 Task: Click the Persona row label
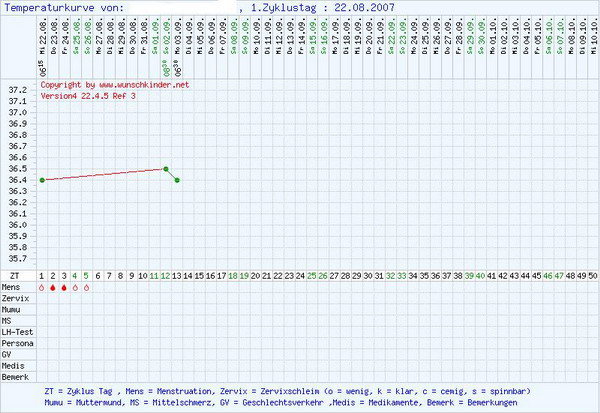pos(17,342)
